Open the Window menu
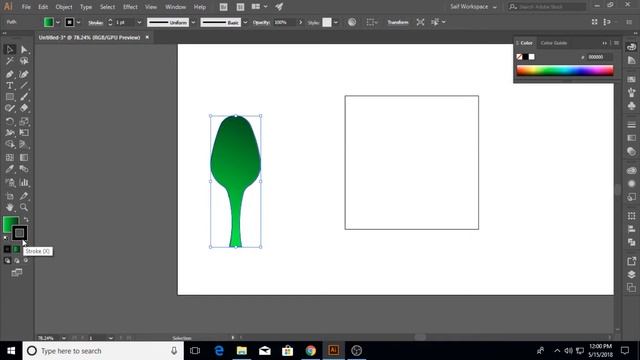The width and height of the screenshot is (640, 360). pyautogui.click(x=176, y=7)
